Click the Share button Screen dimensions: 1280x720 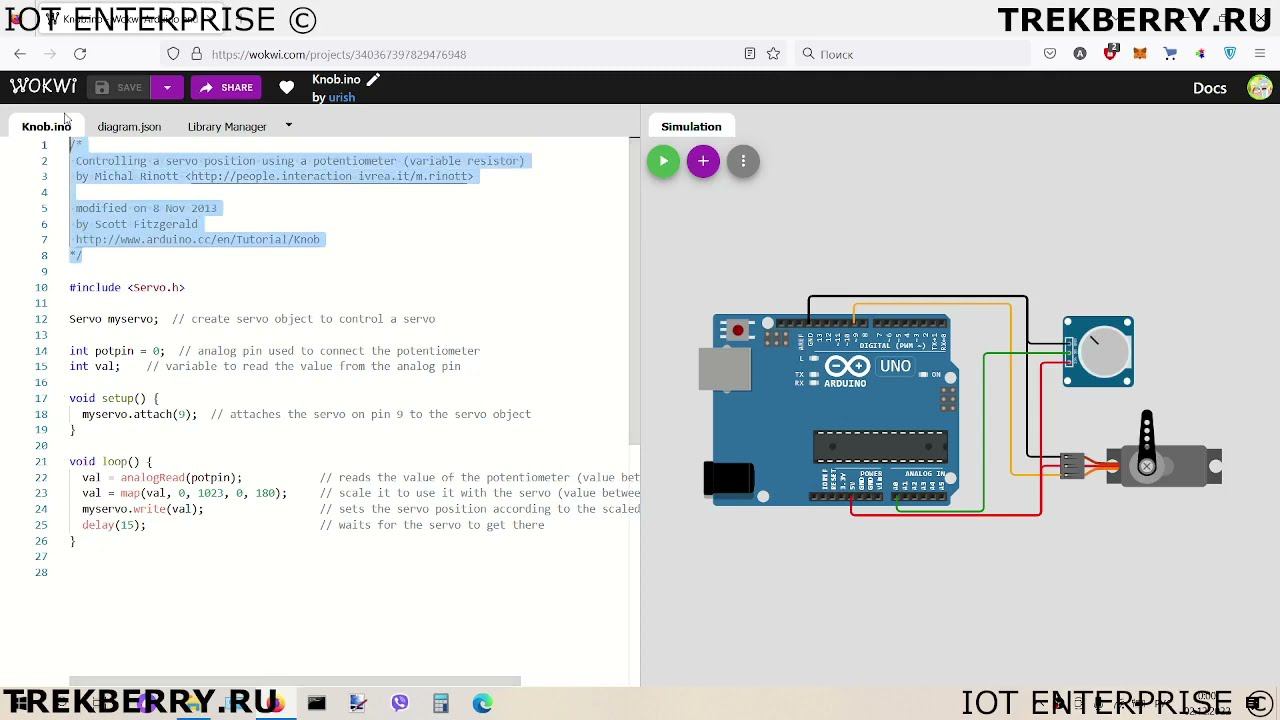(226, 88)
